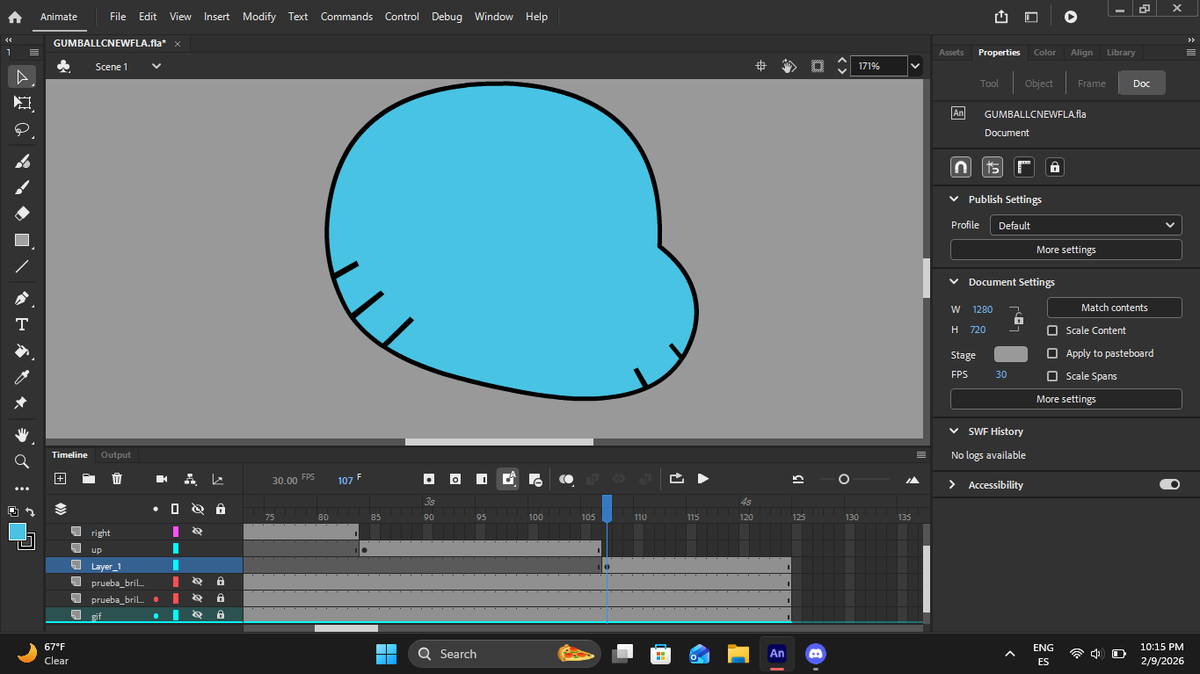Viewport: 1200px width, 674px height.
Task: Open the Commands menu
Action: point(347,16)
